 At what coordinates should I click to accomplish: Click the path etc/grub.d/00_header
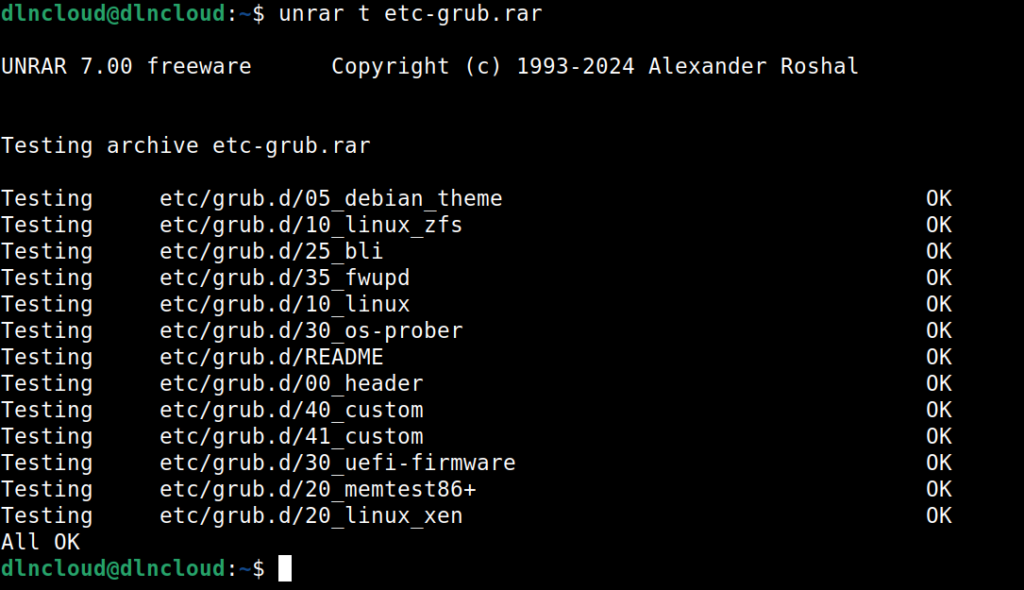pyautogui.click(x=291, y=383)
